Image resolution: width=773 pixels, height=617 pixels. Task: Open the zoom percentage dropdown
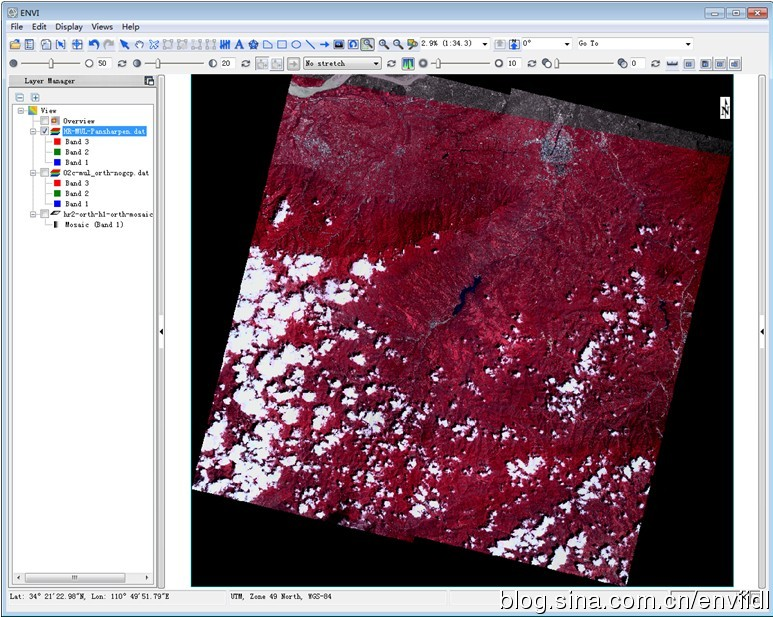[485, 44]
